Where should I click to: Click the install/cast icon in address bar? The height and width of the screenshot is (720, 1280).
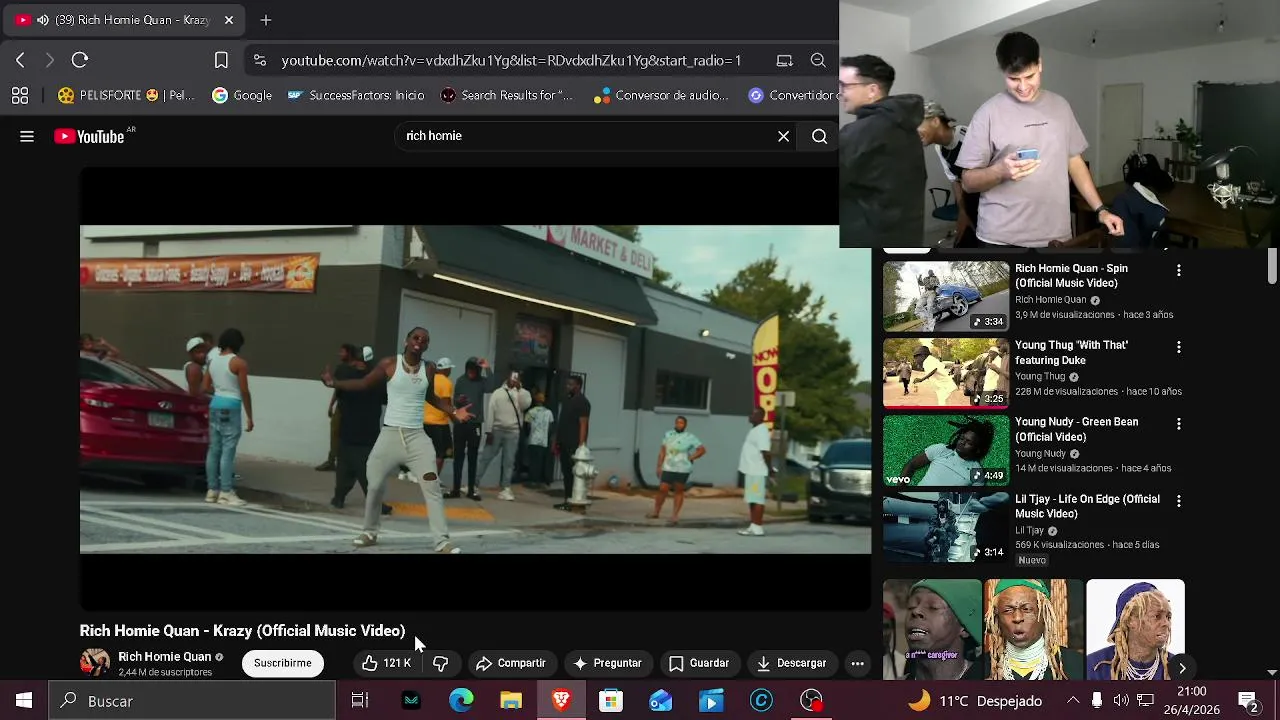click(785, 60)
